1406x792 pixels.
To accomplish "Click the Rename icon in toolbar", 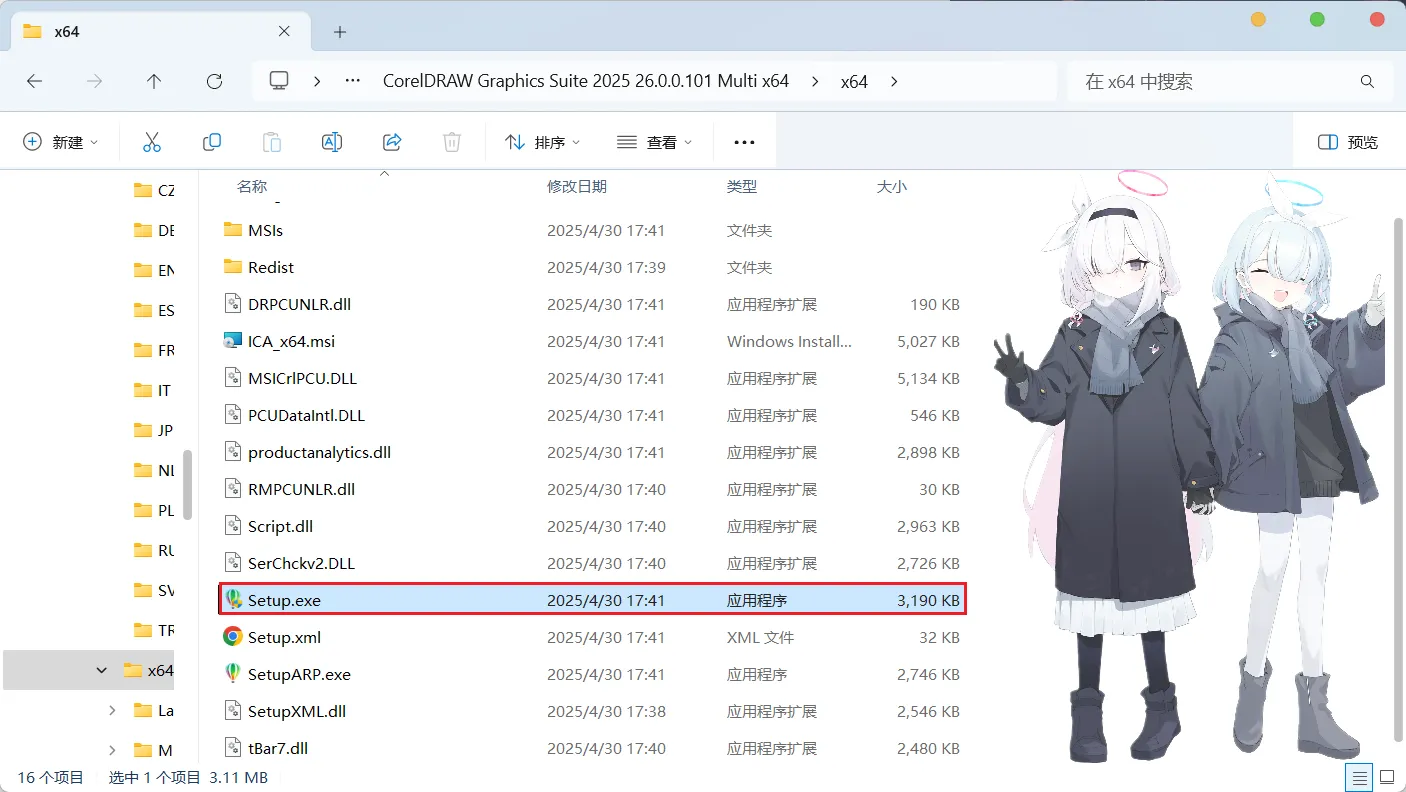I will coord(332,142).
